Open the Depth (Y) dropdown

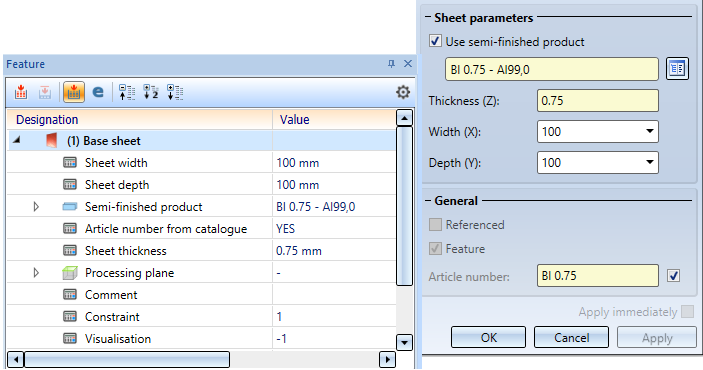[x=649, y=162]
